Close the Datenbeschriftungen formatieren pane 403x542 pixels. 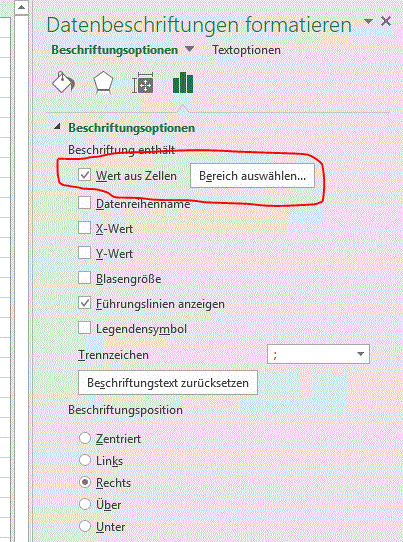click(x=386, y=21)
